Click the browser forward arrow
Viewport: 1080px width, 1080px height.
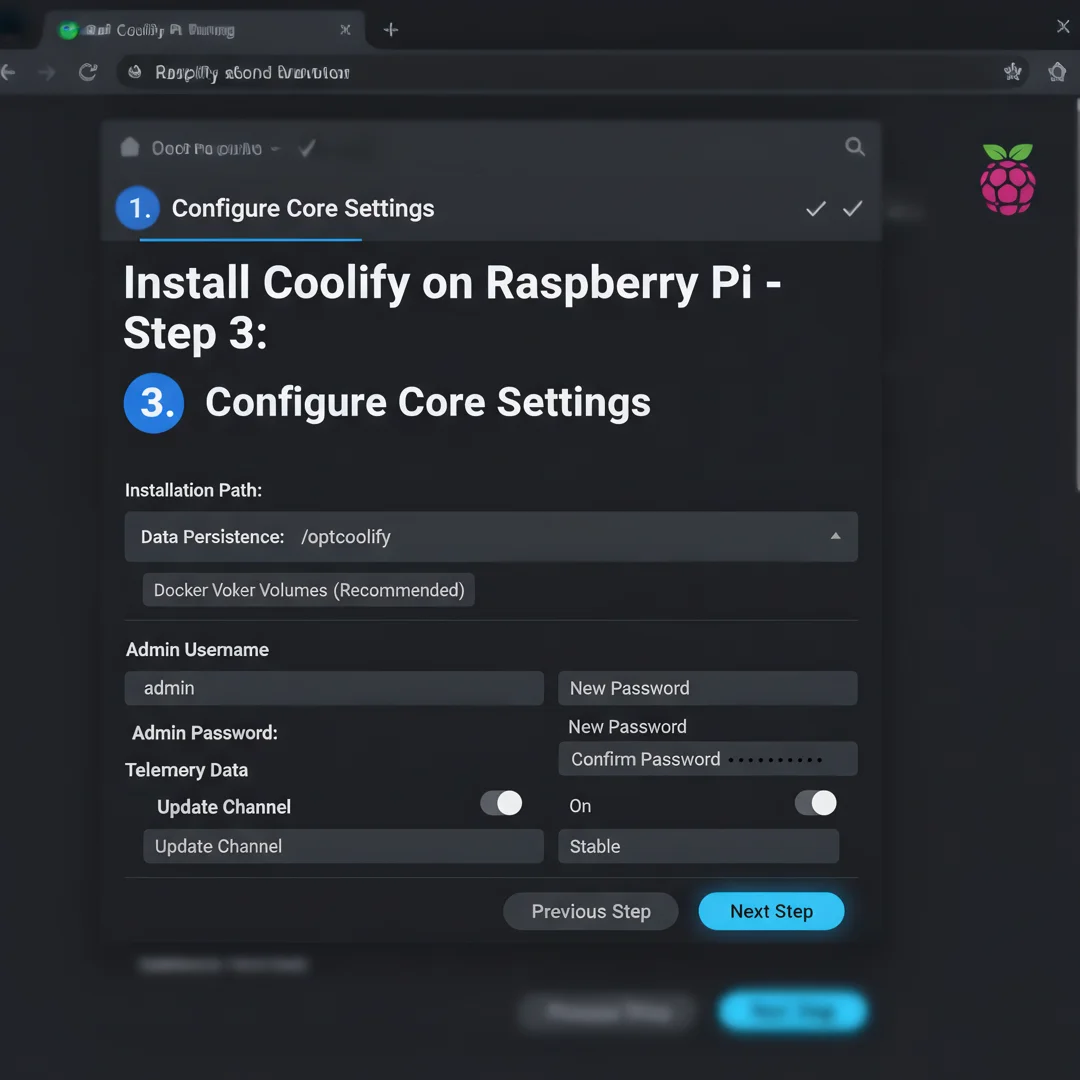pyautogui.click(x=46, y=72)
